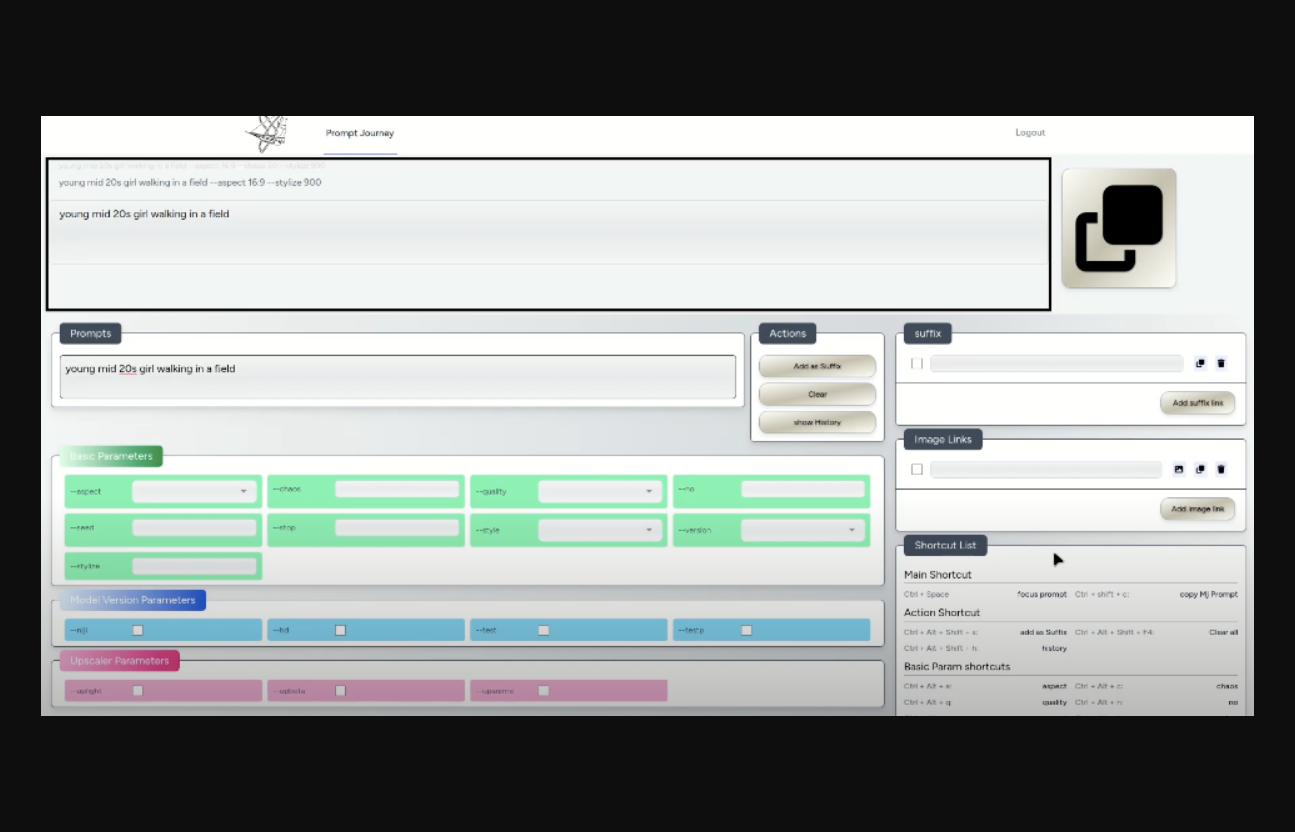Tick the --hd model version checkbox

point(340,630)
